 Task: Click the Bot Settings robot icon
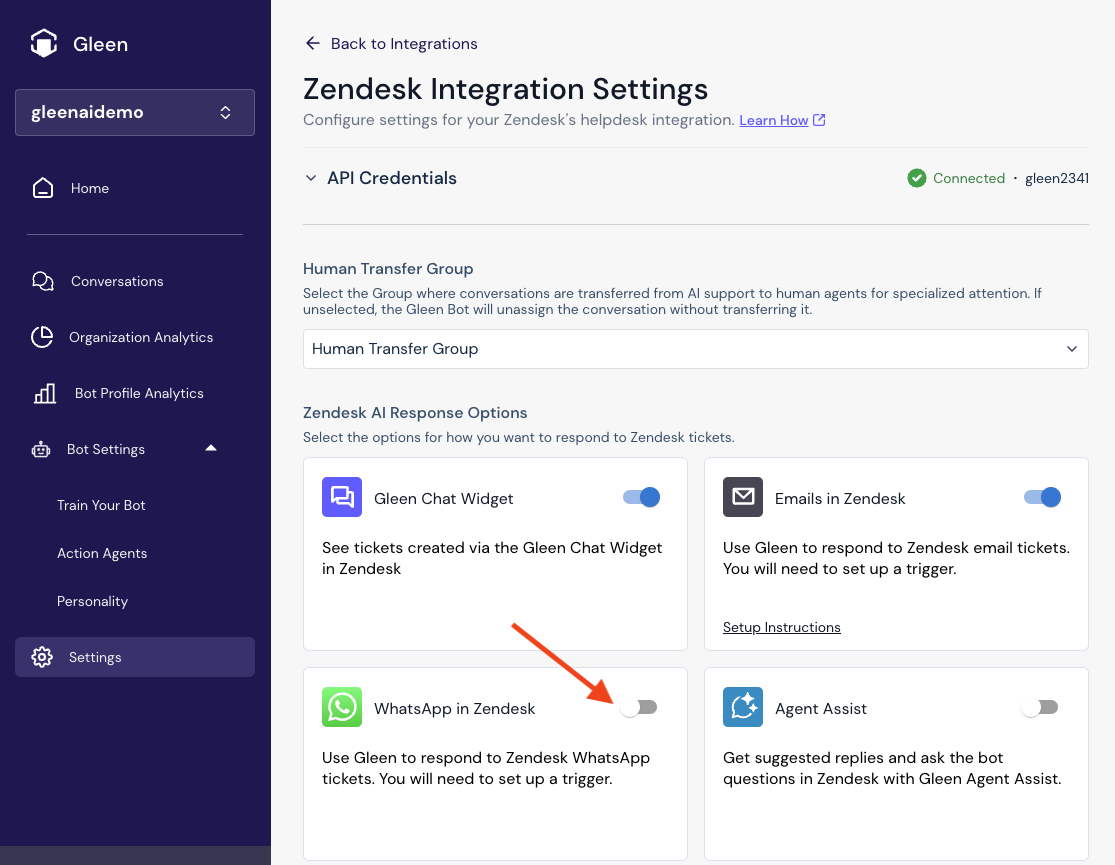click(41, 449)
